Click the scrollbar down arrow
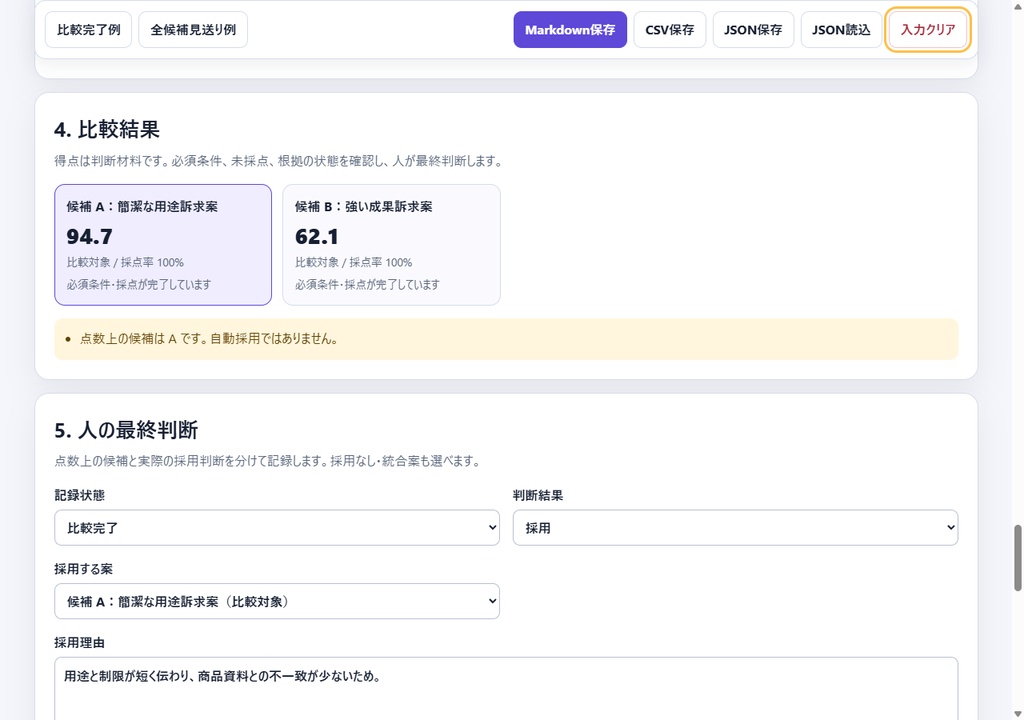The height and width of the screenshot is (720, 1024). click(1017, 714)
